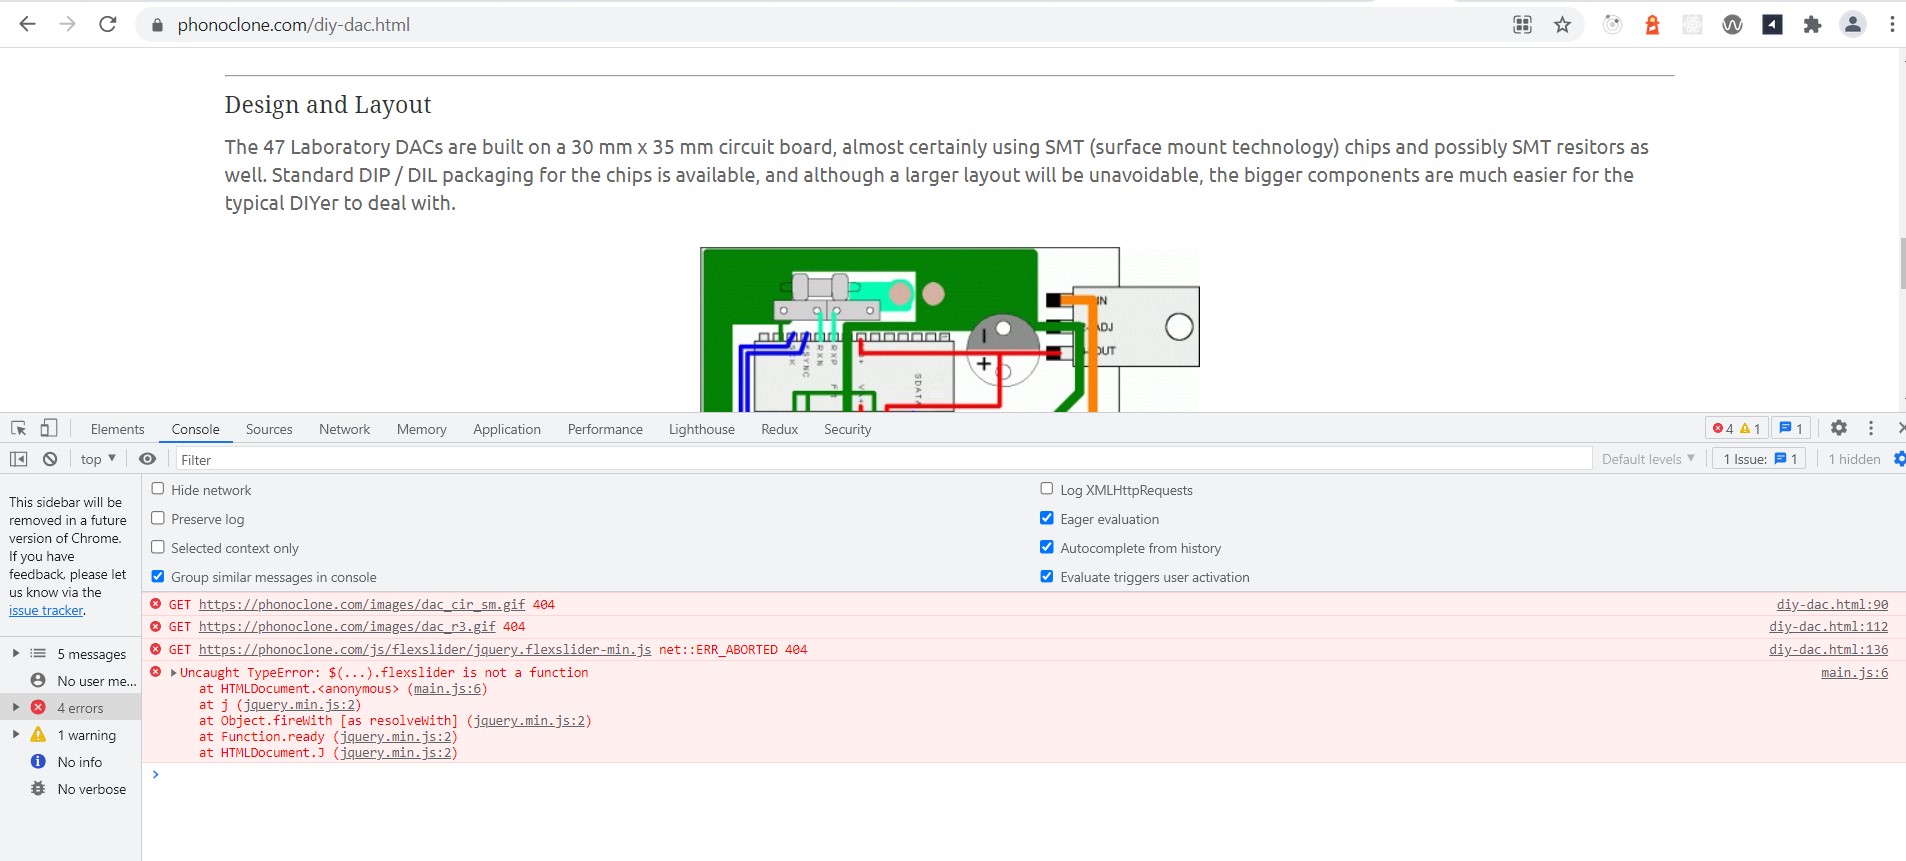
Task: Toggle the device toolbar icon
Action: click(48, 428)
